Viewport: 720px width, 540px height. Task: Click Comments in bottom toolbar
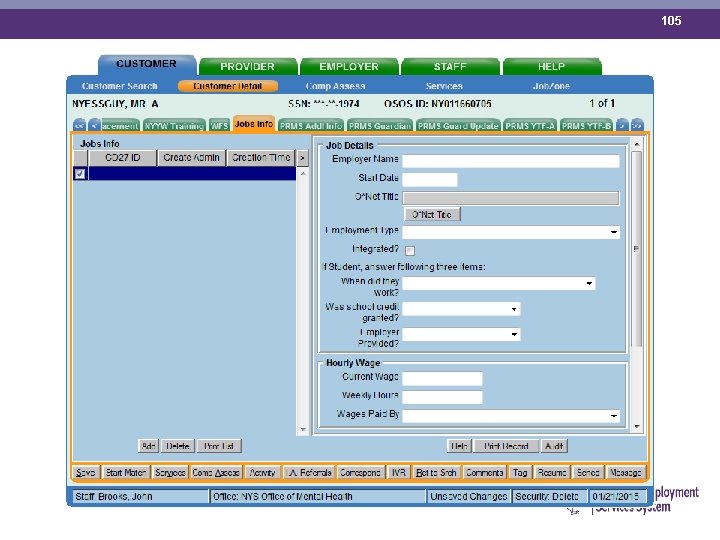pyautogui.click(x=484, y=472)
